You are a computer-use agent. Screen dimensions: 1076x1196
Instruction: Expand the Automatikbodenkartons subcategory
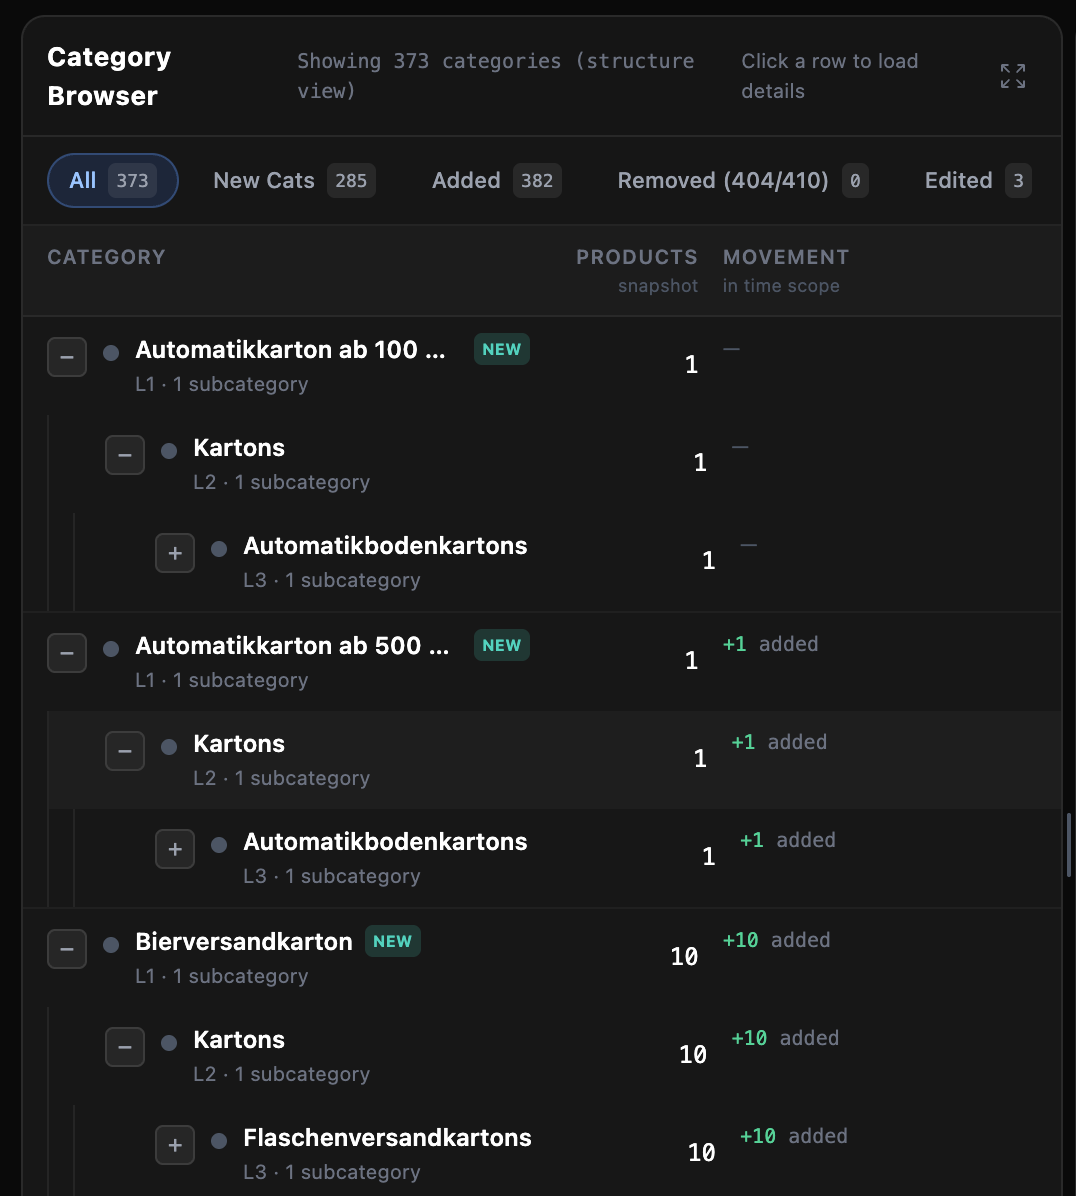[175, 552]
